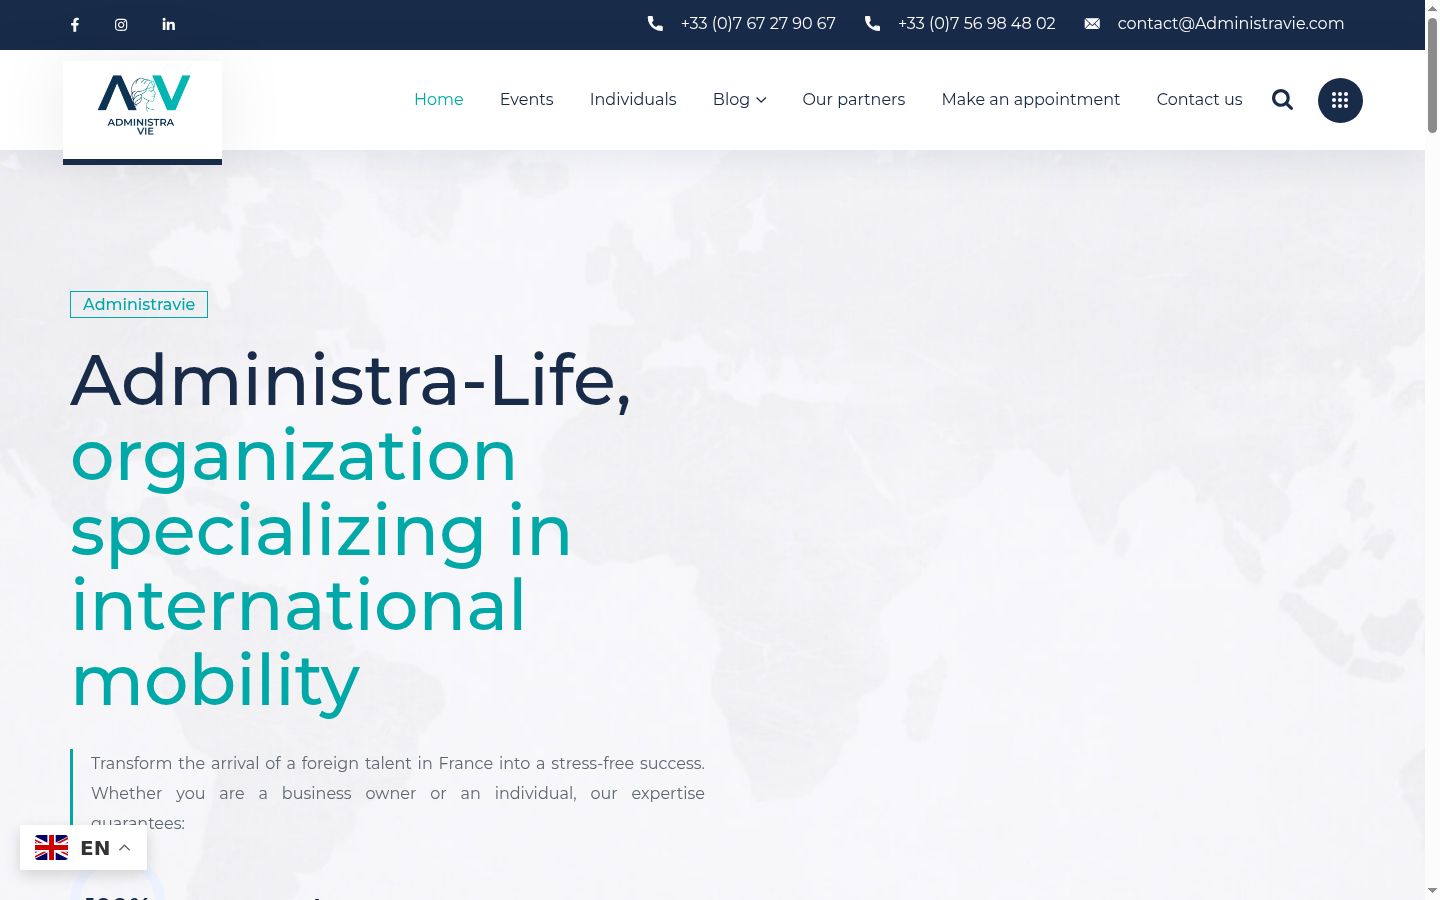Click the paragraph starting 'Transform the arrival'
The width and height of the screenshot is (1440, 900).
[398, 793]
